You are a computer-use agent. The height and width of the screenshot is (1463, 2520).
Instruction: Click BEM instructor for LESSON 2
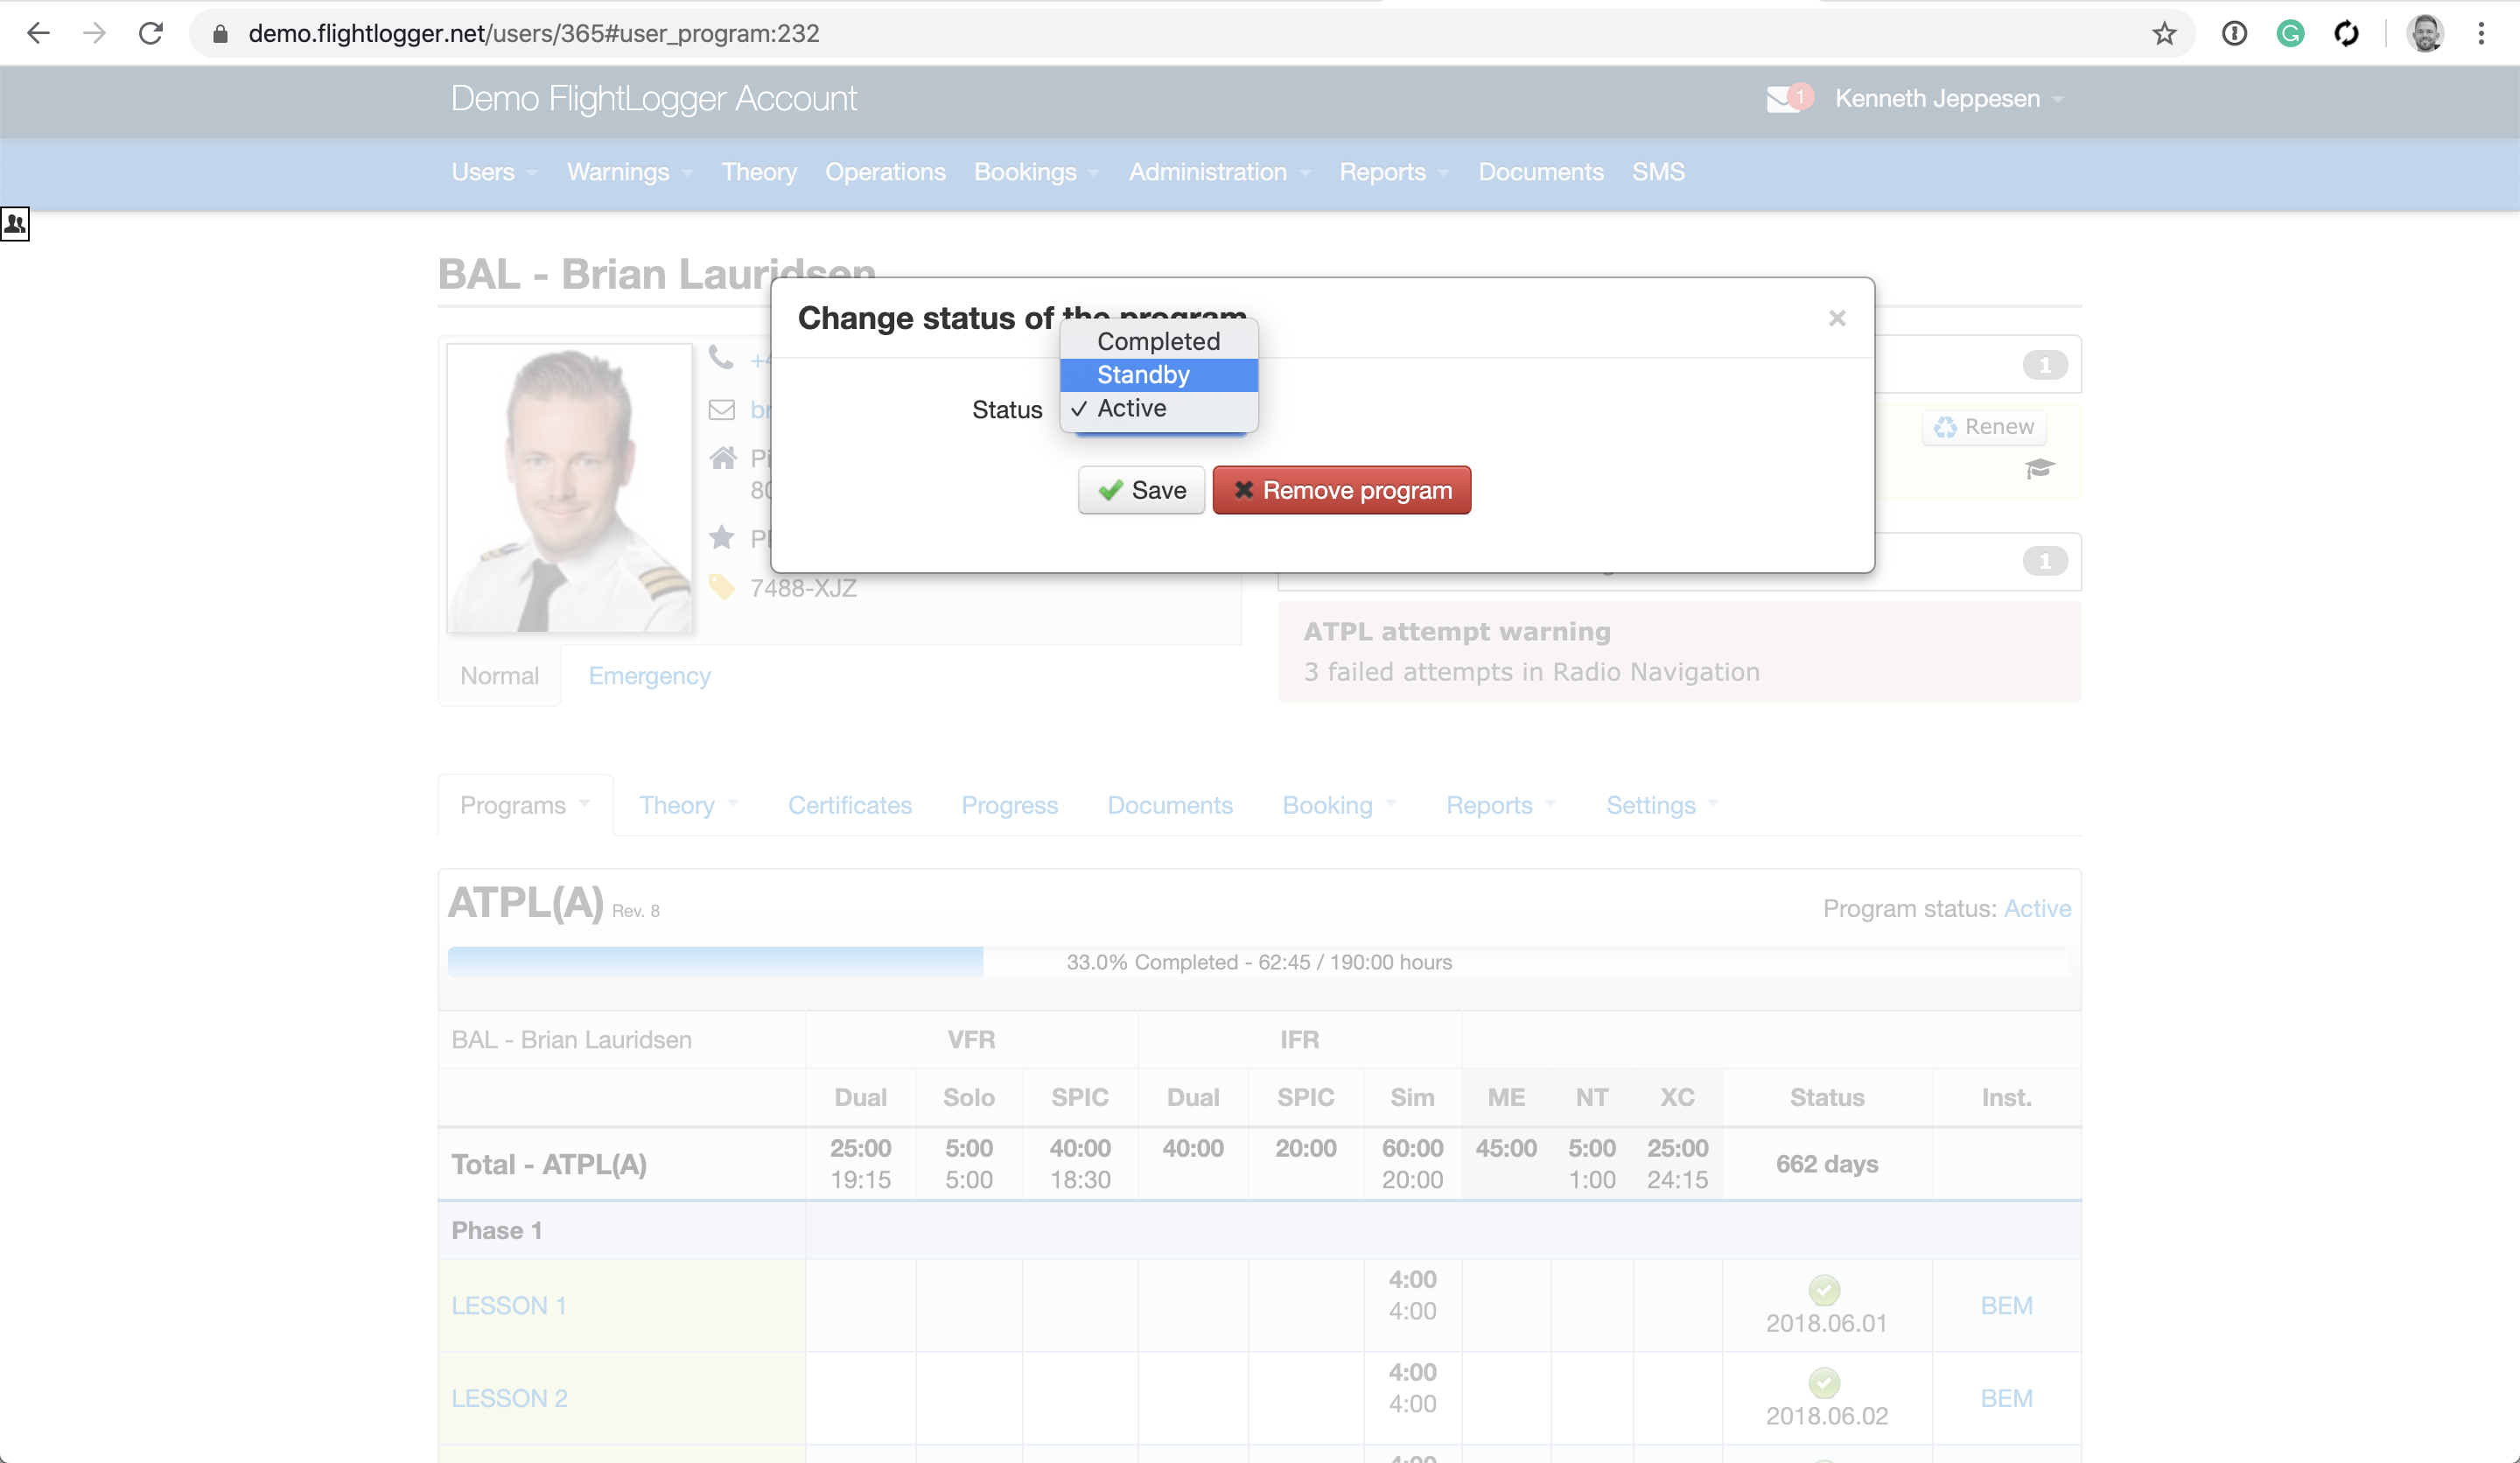[2006, 1399]
